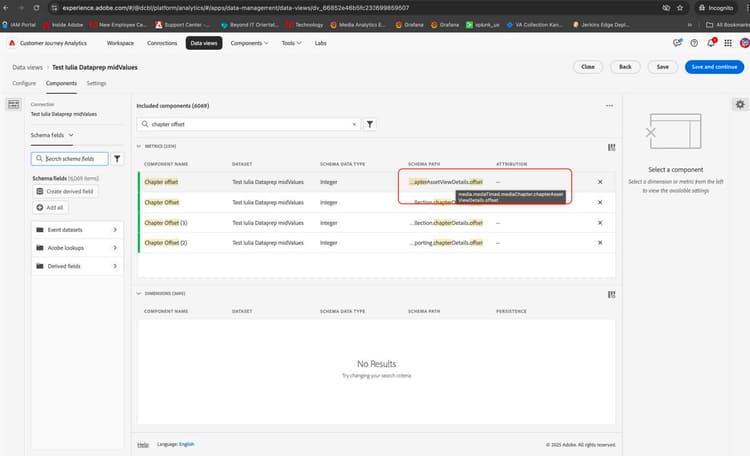Focus the Search schema fields input
Viewport: 750px width, 456px height.
pyautogui.click(x=69, y=158)
